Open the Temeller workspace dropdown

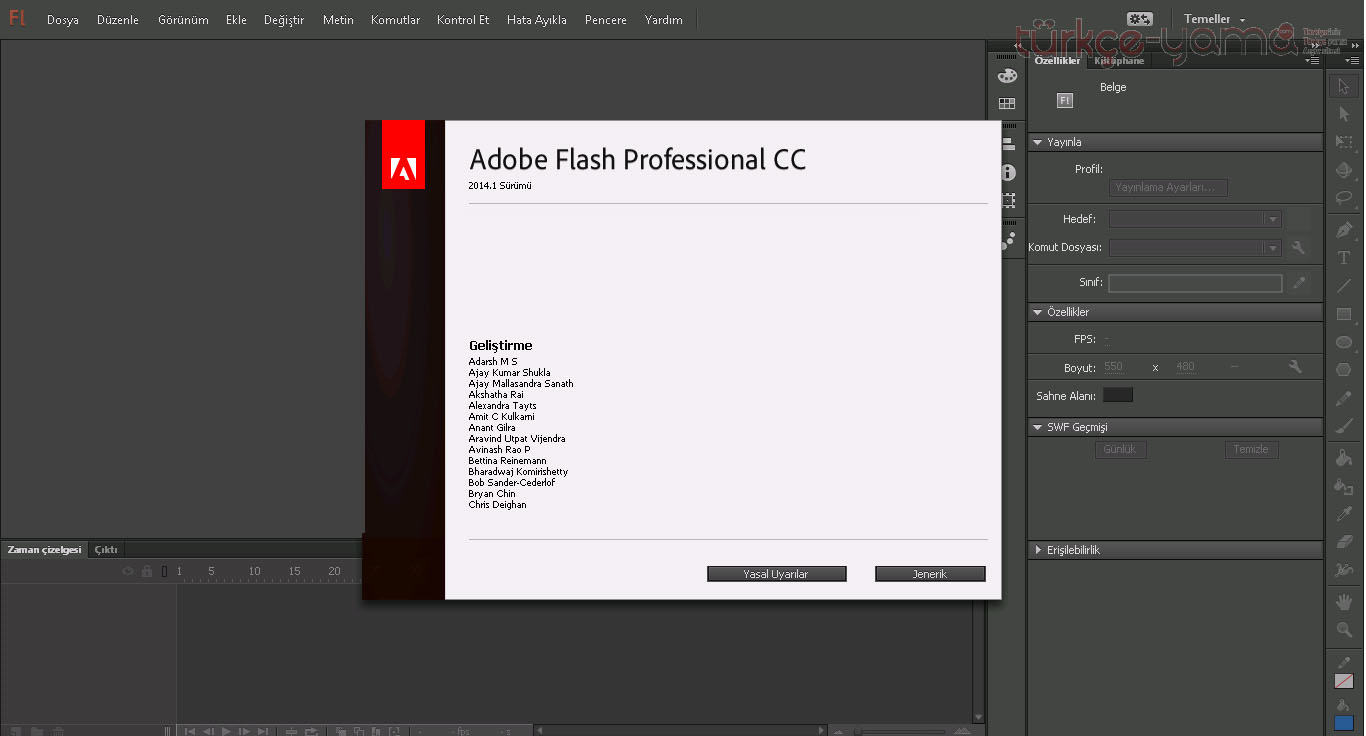click(1215, 19)
